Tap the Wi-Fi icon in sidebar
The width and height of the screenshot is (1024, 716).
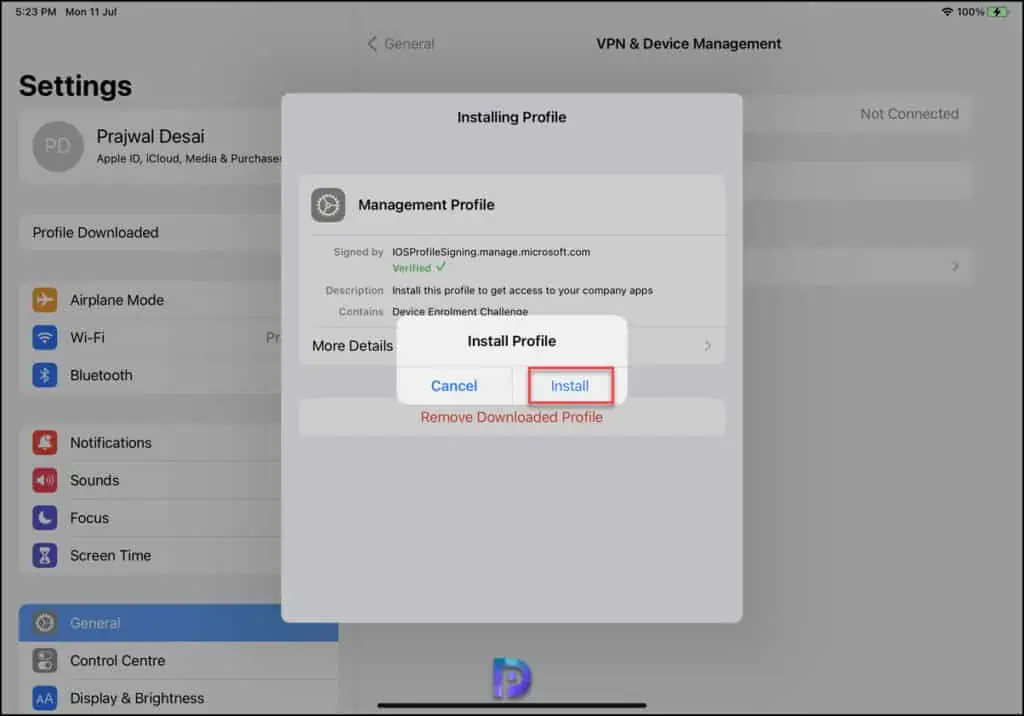(44, 337)
